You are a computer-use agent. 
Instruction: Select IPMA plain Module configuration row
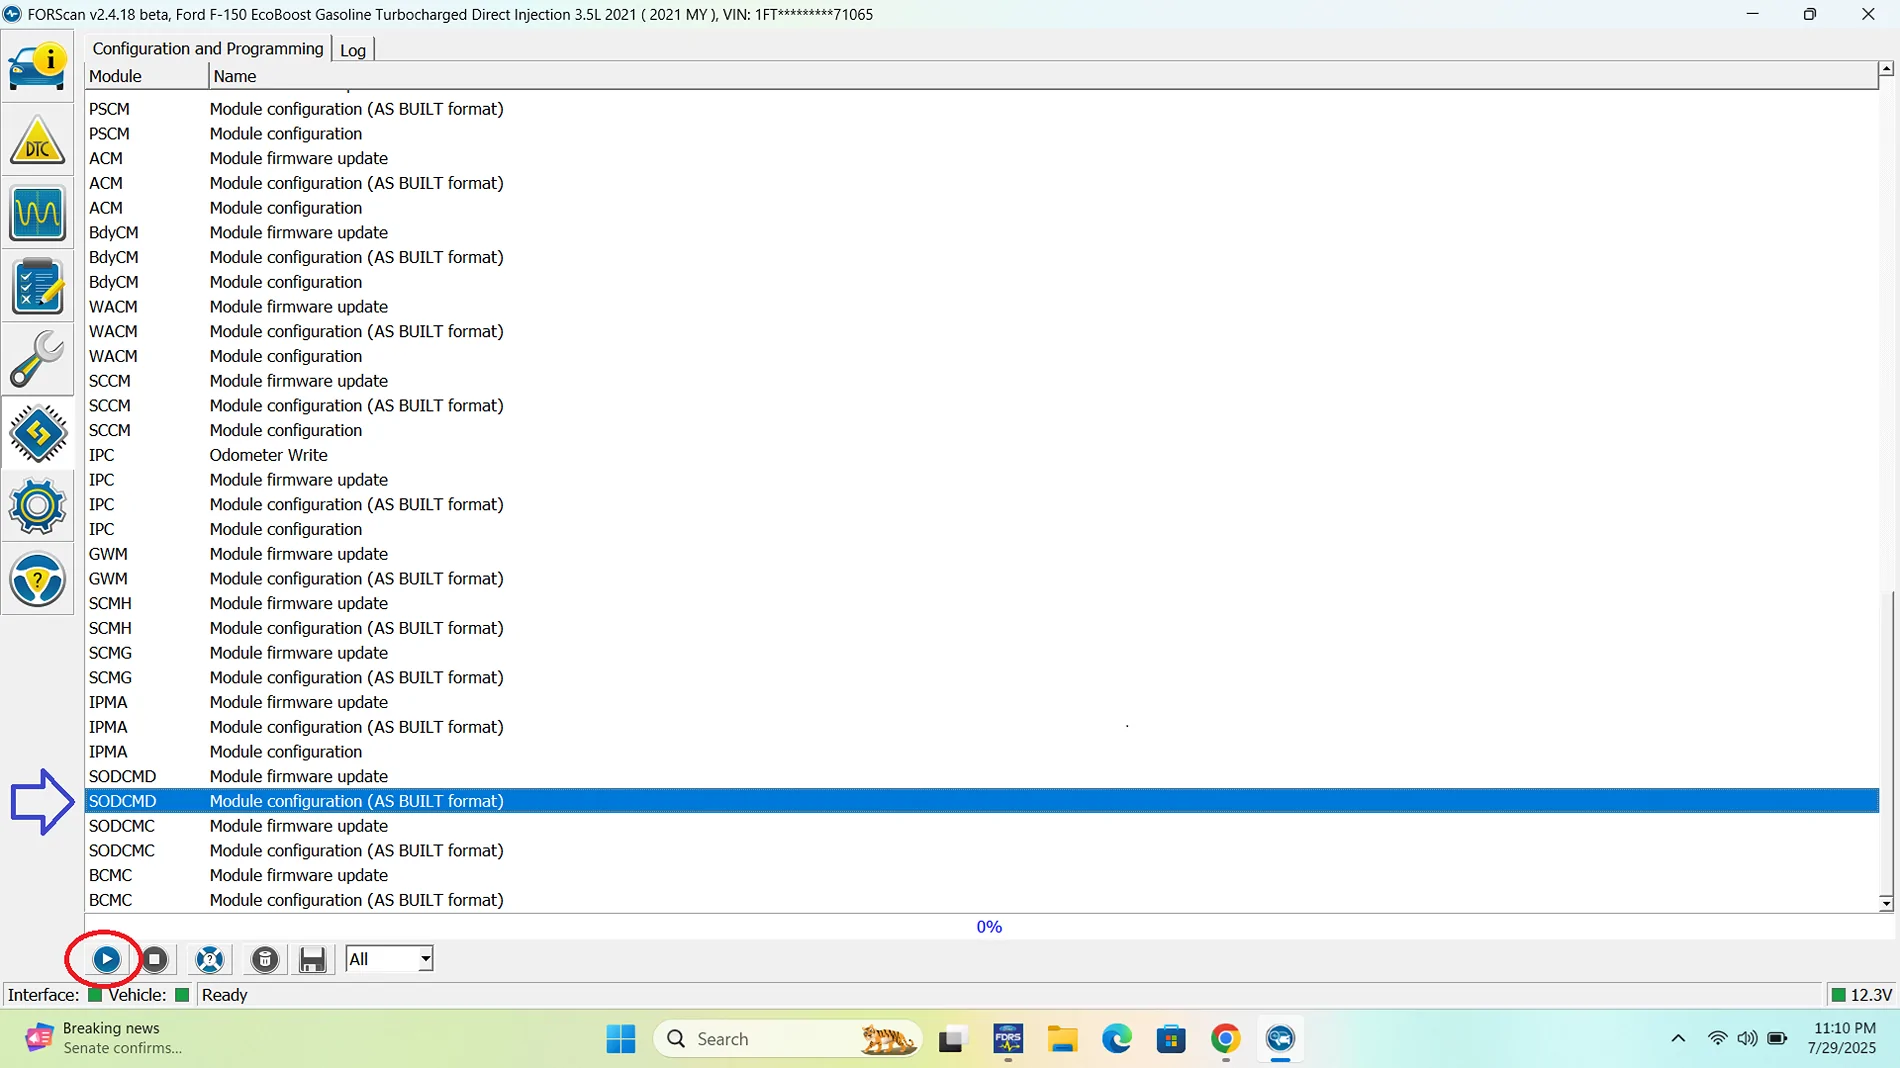(981, 752)
